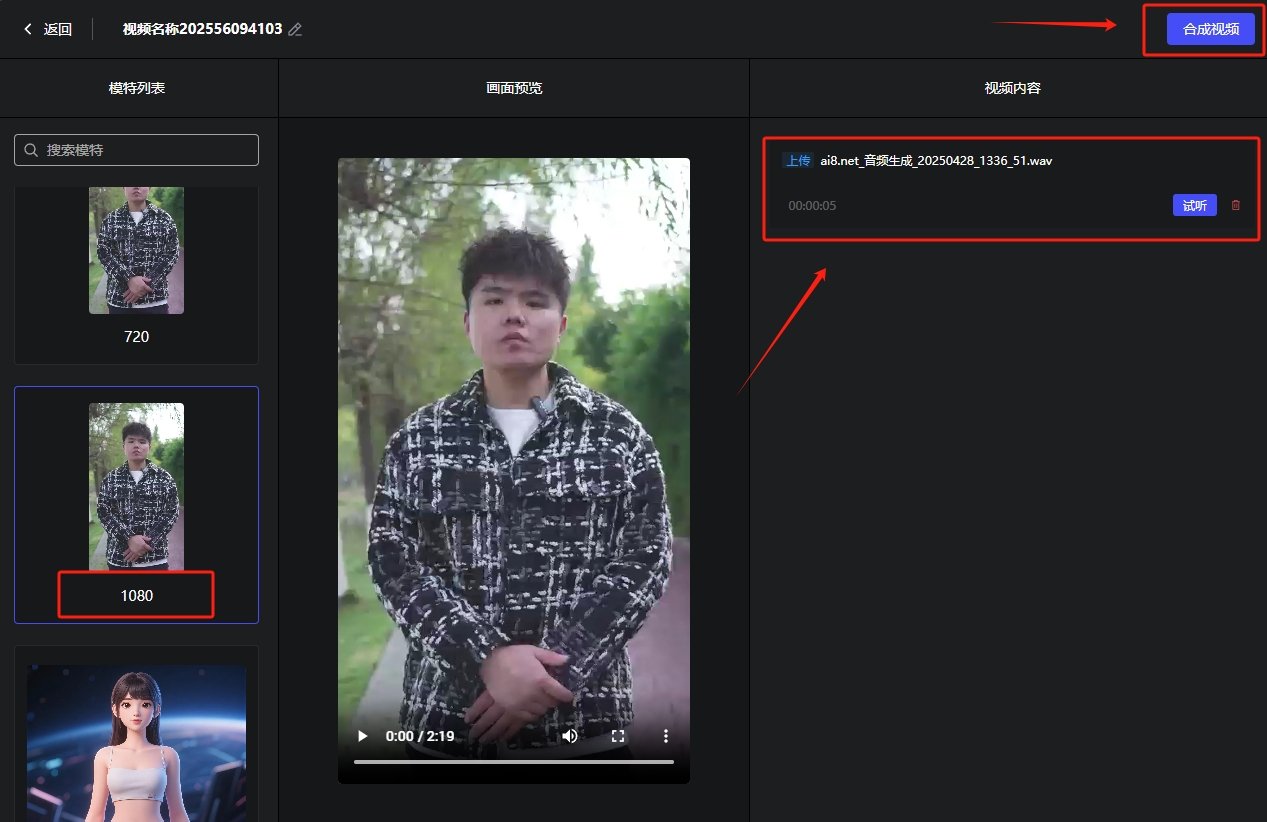Open the video player more options menu
This screenshot has width=1267, height=822.
(666, 736)
